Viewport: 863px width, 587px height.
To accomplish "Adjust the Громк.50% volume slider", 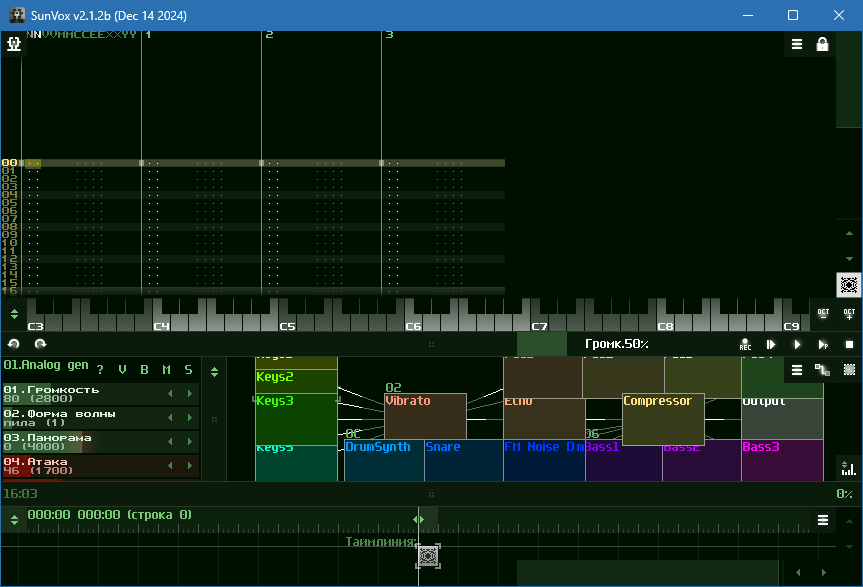I will point(616,344).
